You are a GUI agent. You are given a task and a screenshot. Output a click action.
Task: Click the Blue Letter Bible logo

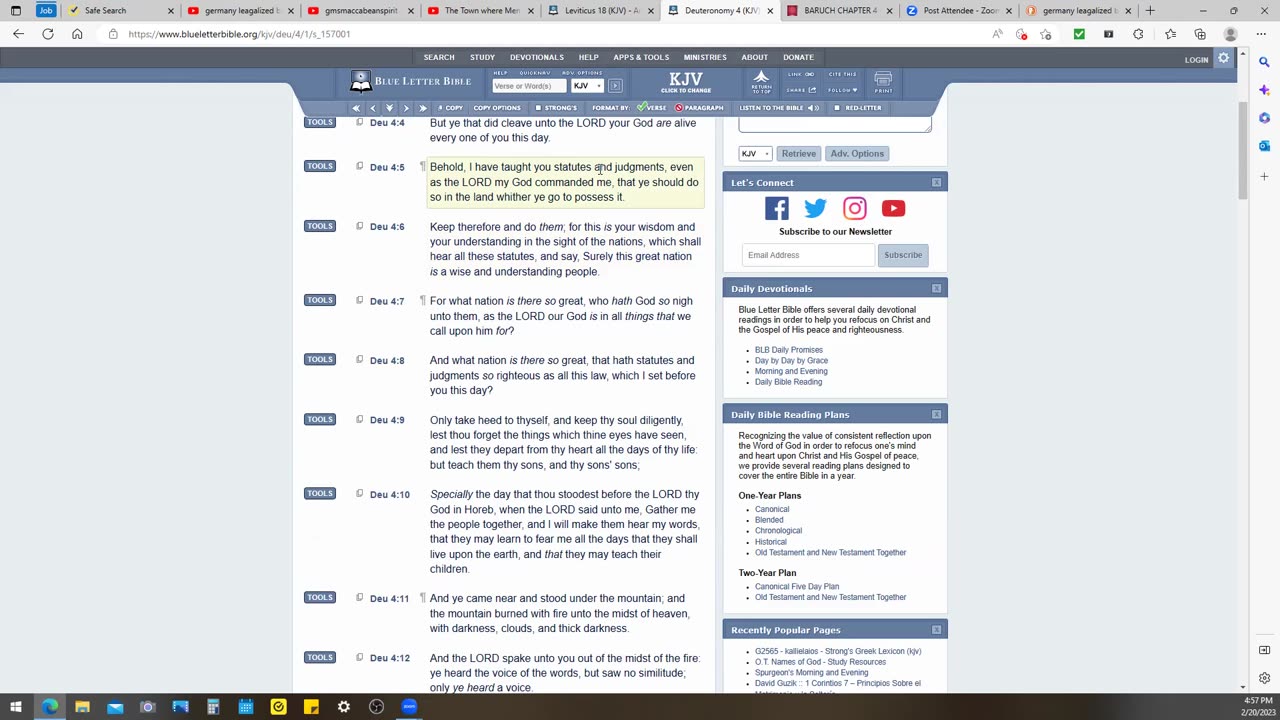pos(411,82)
